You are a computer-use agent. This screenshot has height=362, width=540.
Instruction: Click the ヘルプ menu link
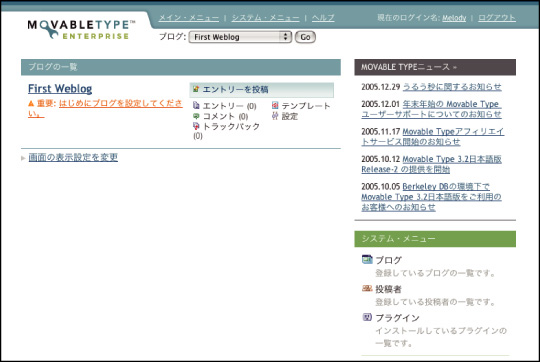click(x=323, y=18)
